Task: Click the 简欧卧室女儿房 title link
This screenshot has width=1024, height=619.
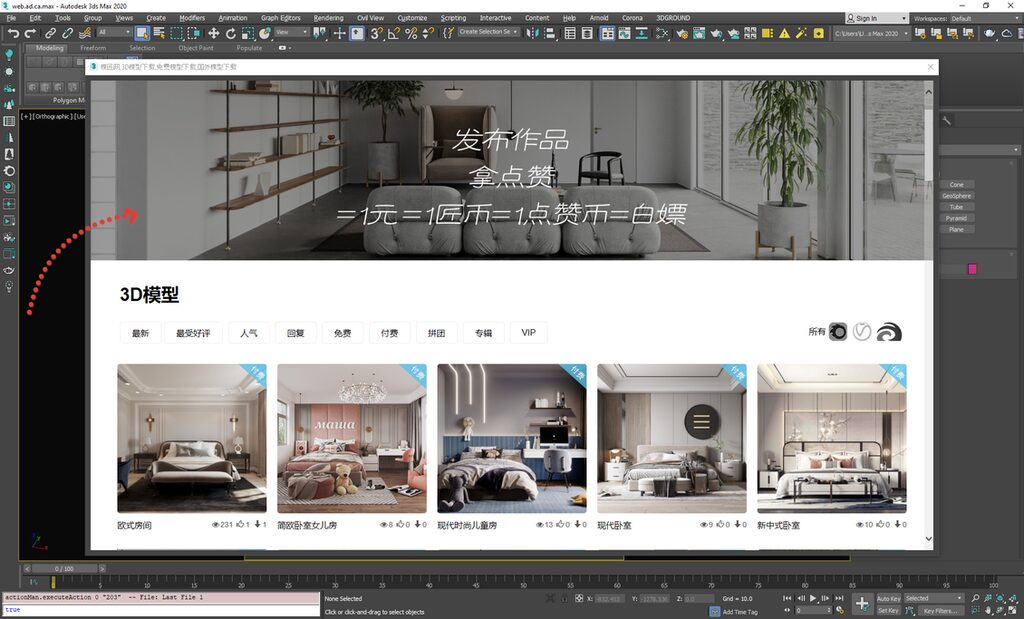Action: coord(307,525)
